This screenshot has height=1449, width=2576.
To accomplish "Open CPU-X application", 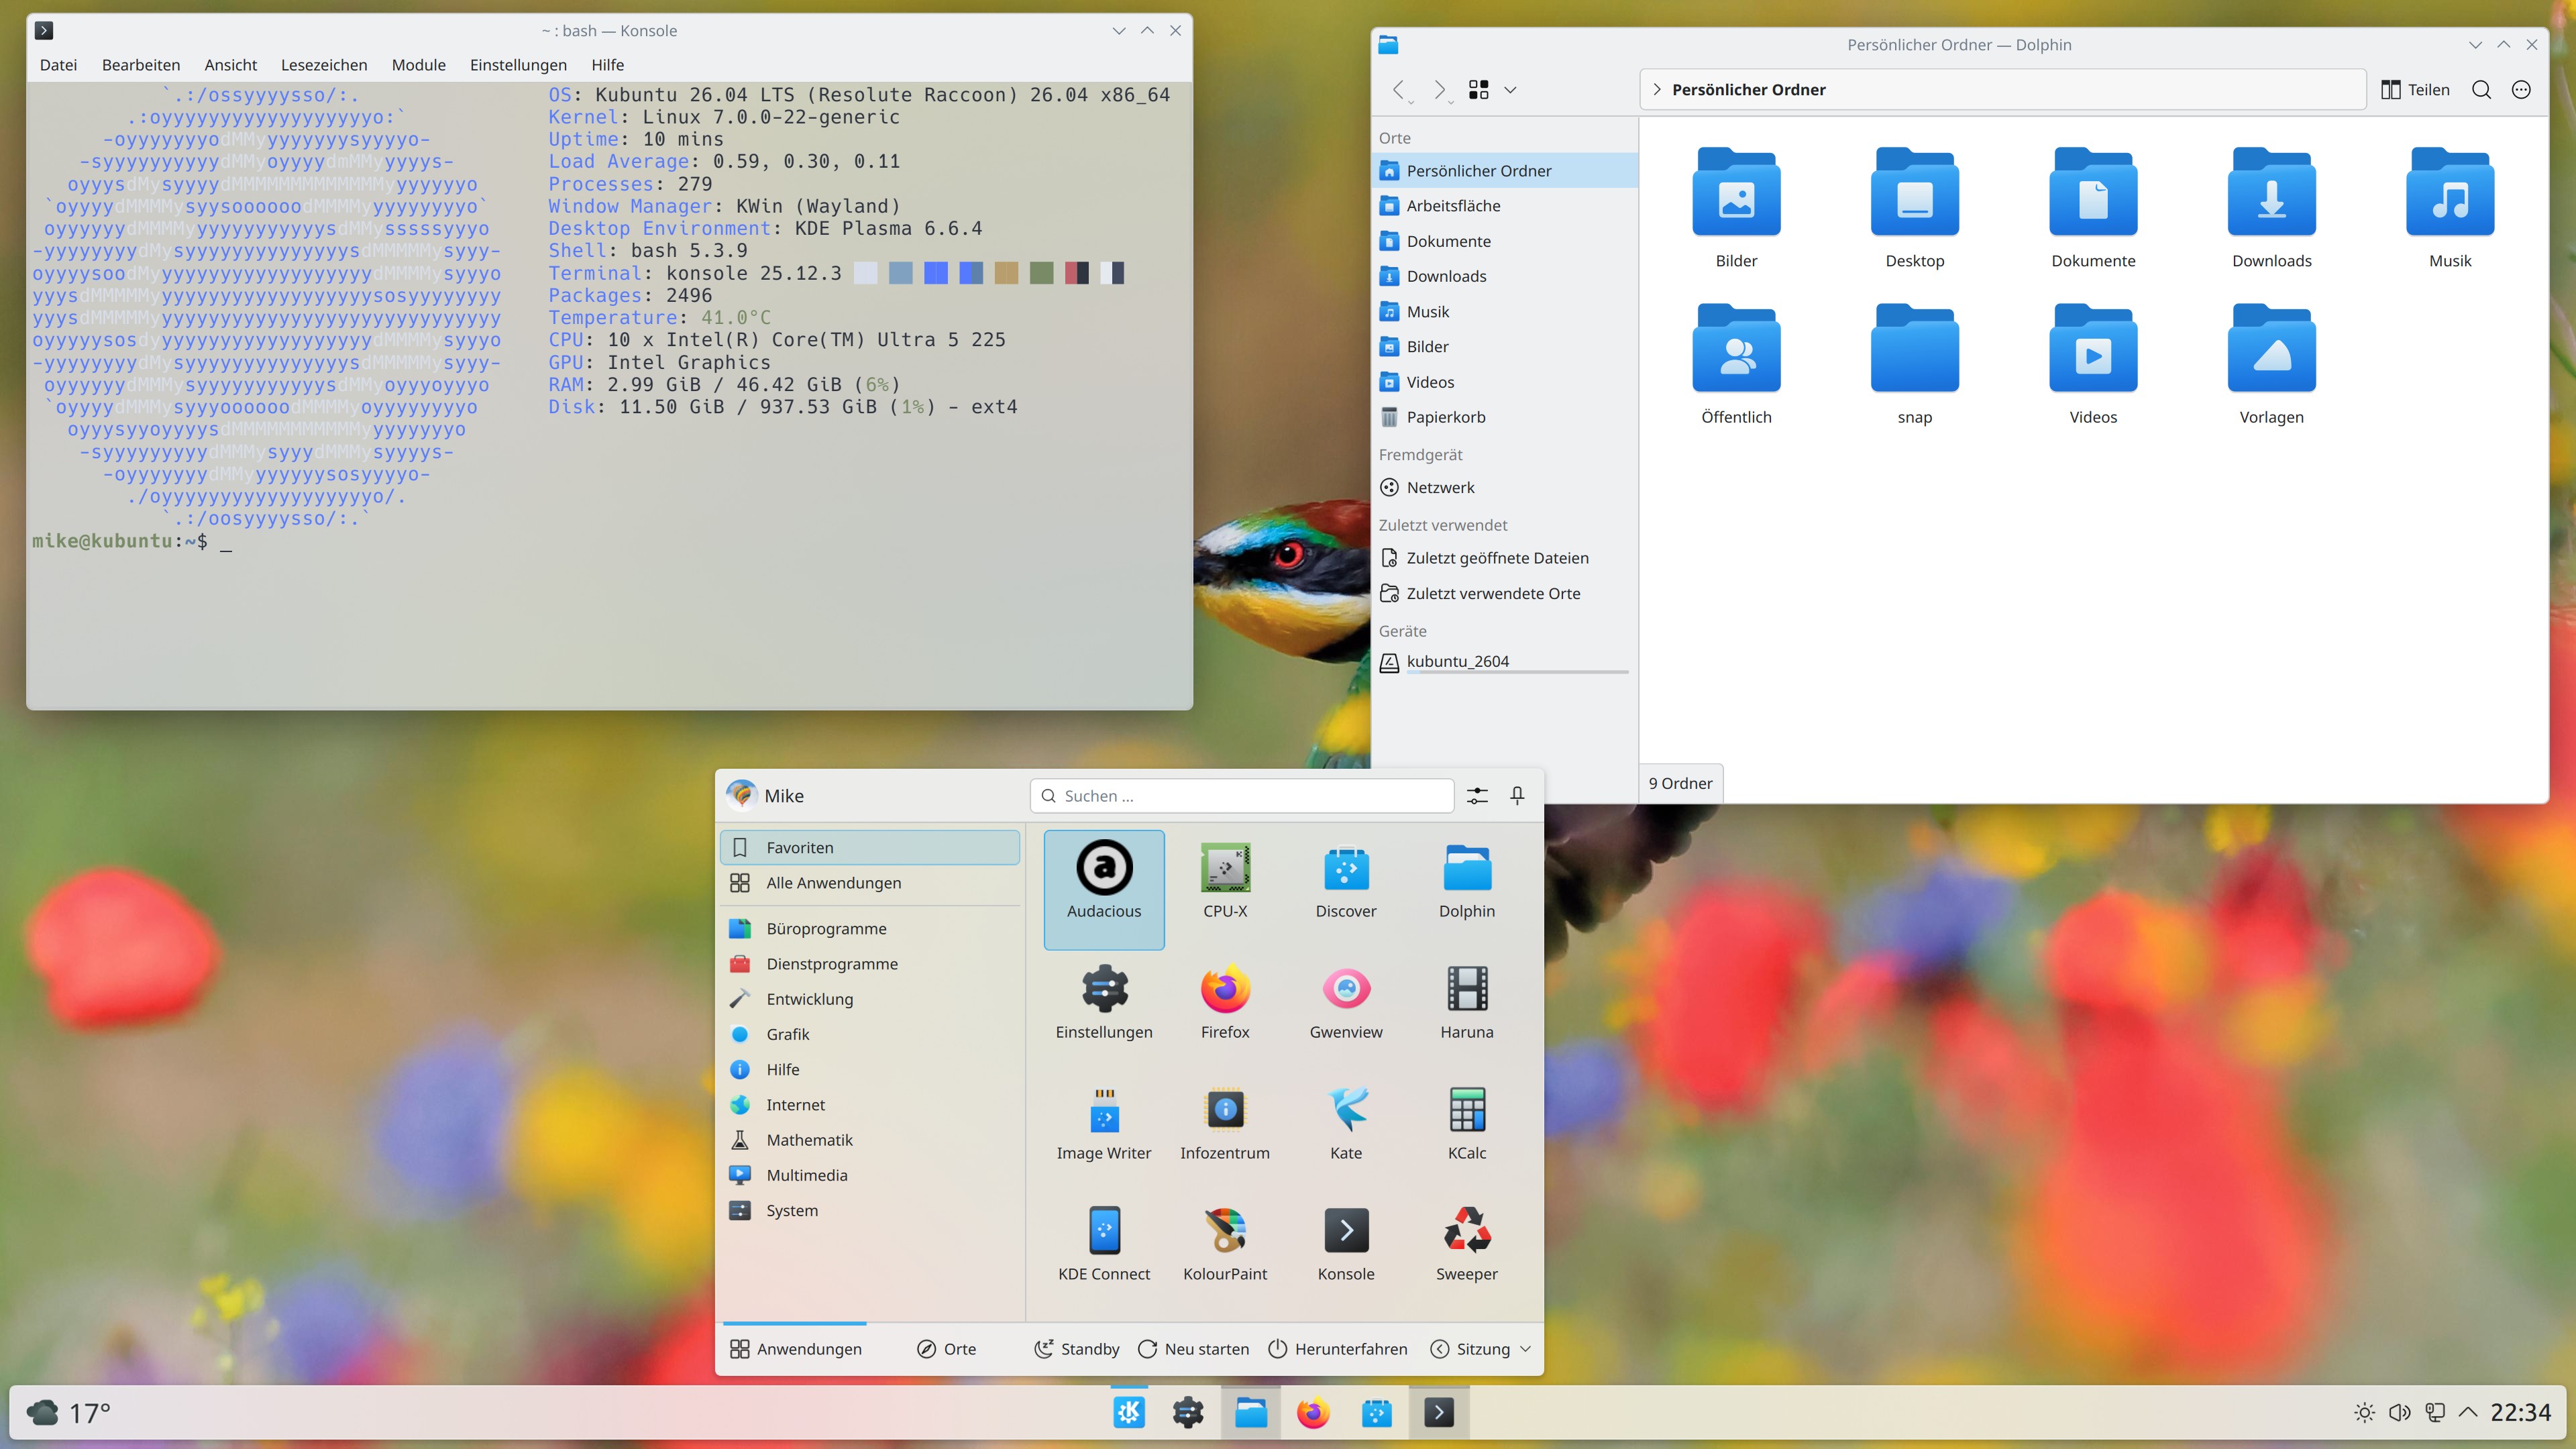I will click(1225, 888).
